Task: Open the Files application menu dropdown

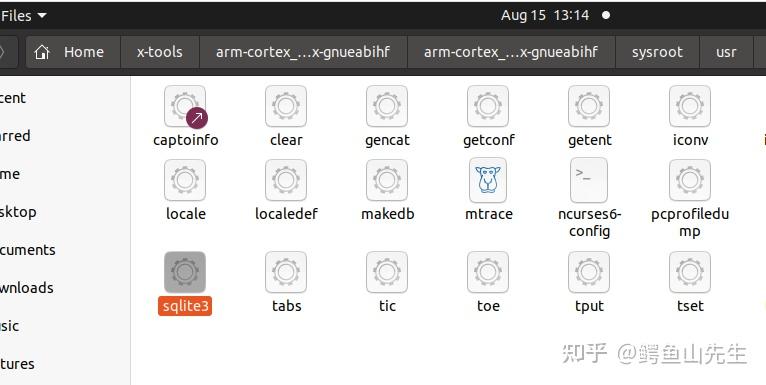Action: click(x=23, y=16)
